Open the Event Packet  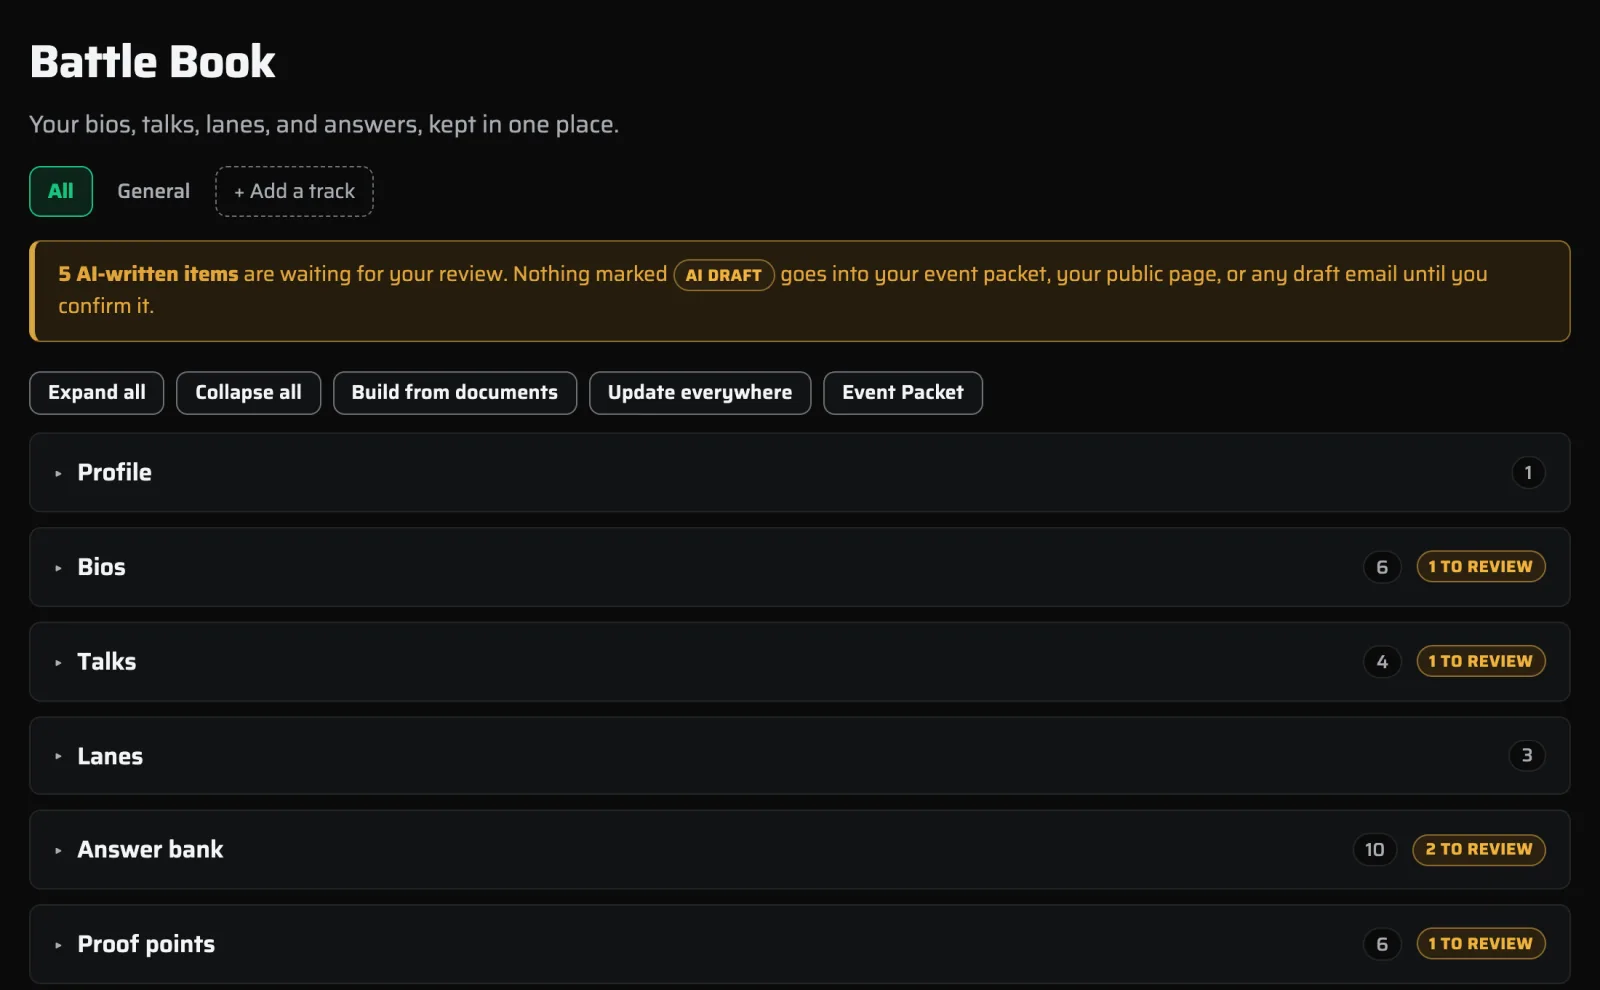(903, 393)
